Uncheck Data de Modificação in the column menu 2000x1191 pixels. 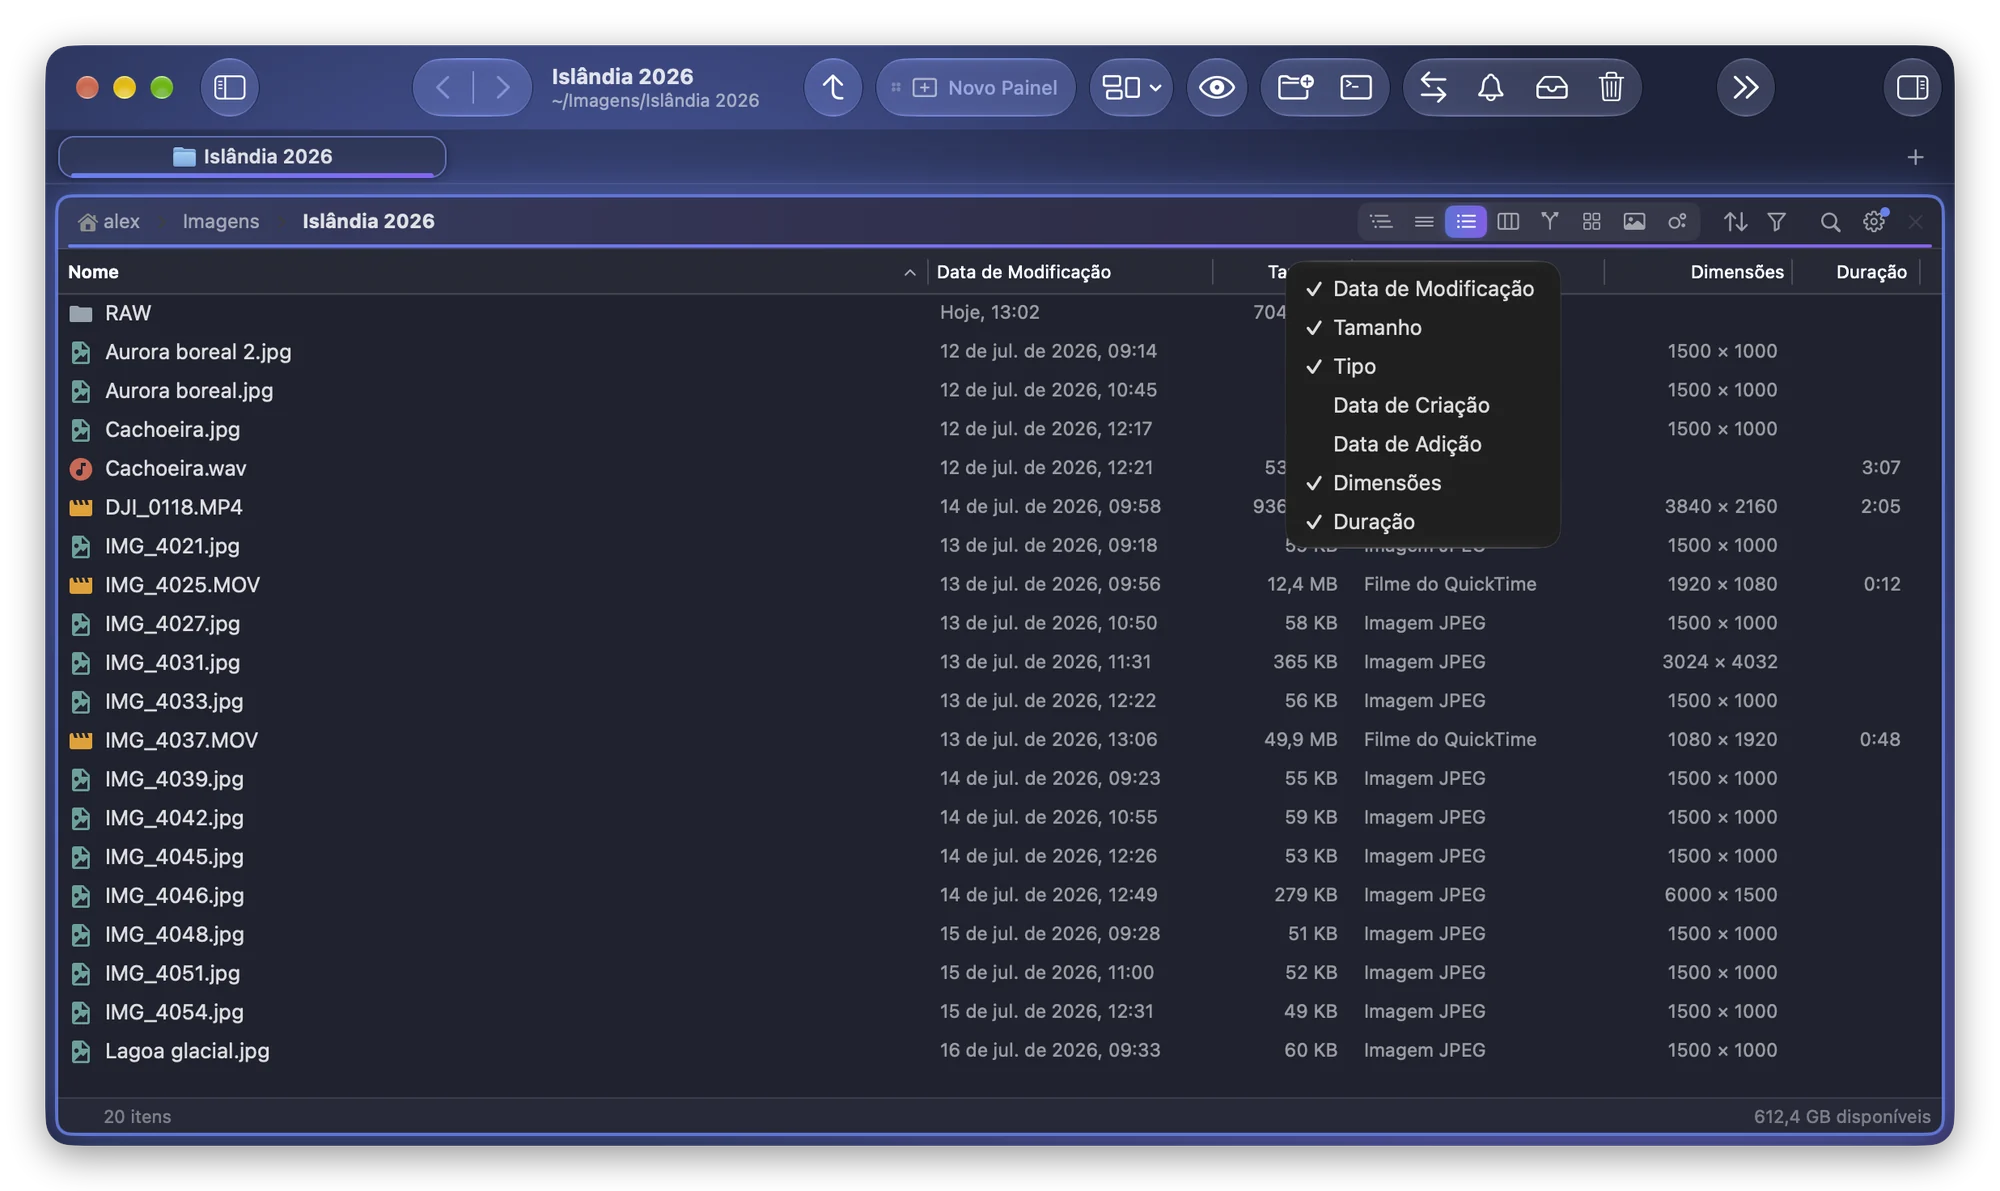point(1422,289)
